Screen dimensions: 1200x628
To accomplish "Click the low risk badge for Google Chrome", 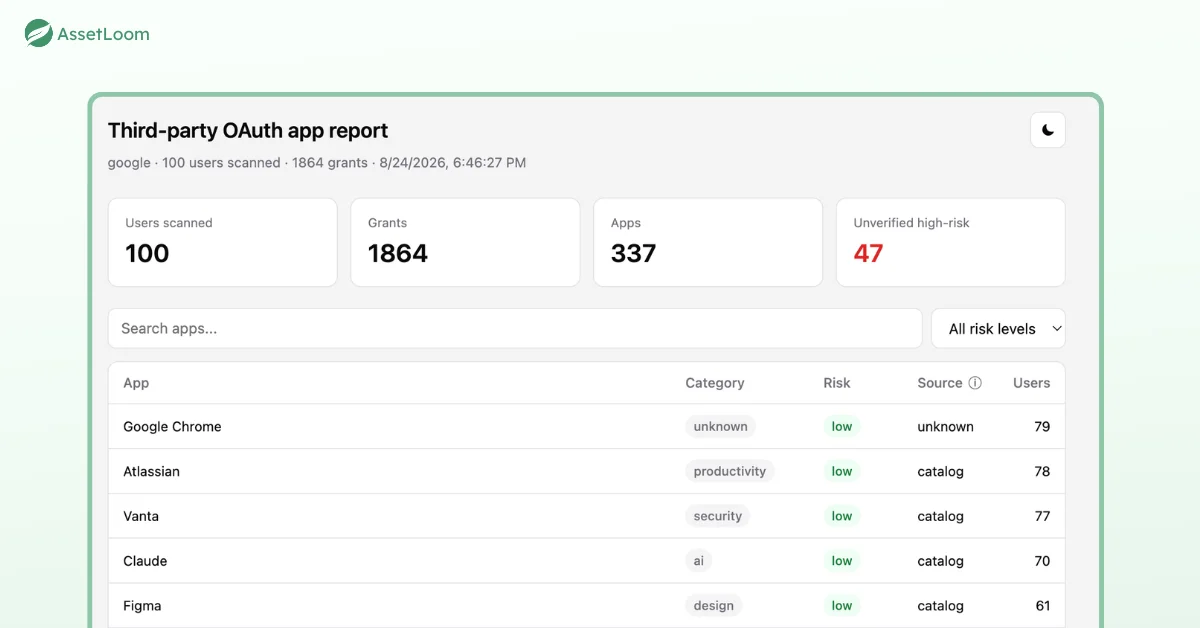I will [842, 426].
